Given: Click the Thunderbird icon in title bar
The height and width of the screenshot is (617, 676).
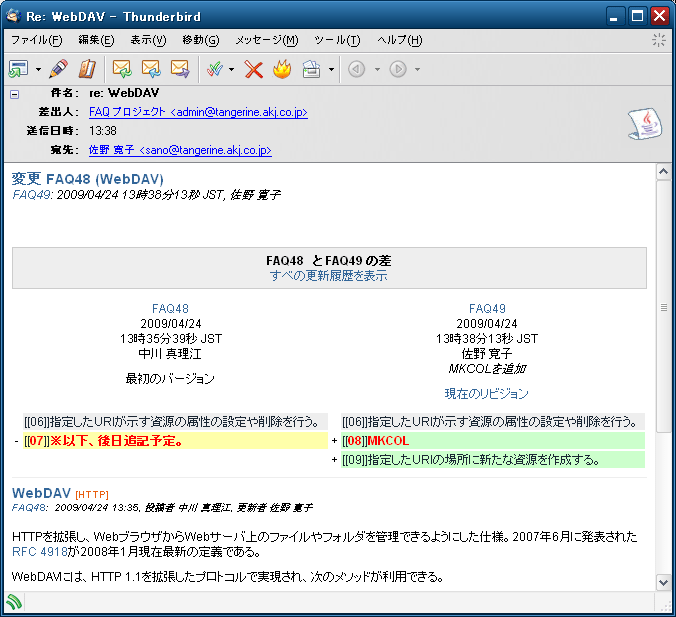Looking at the screenshot, I should [14, 16].
